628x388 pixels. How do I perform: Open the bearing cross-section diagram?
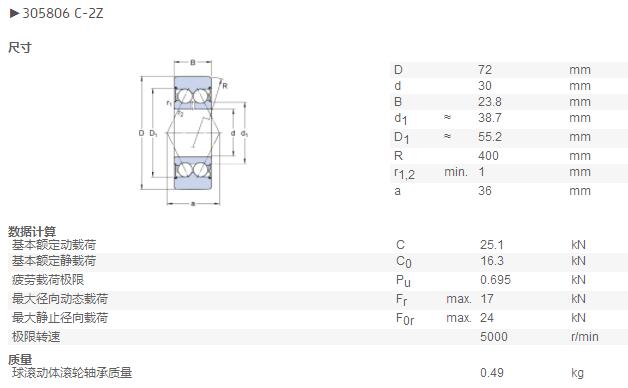click(193, 133)
